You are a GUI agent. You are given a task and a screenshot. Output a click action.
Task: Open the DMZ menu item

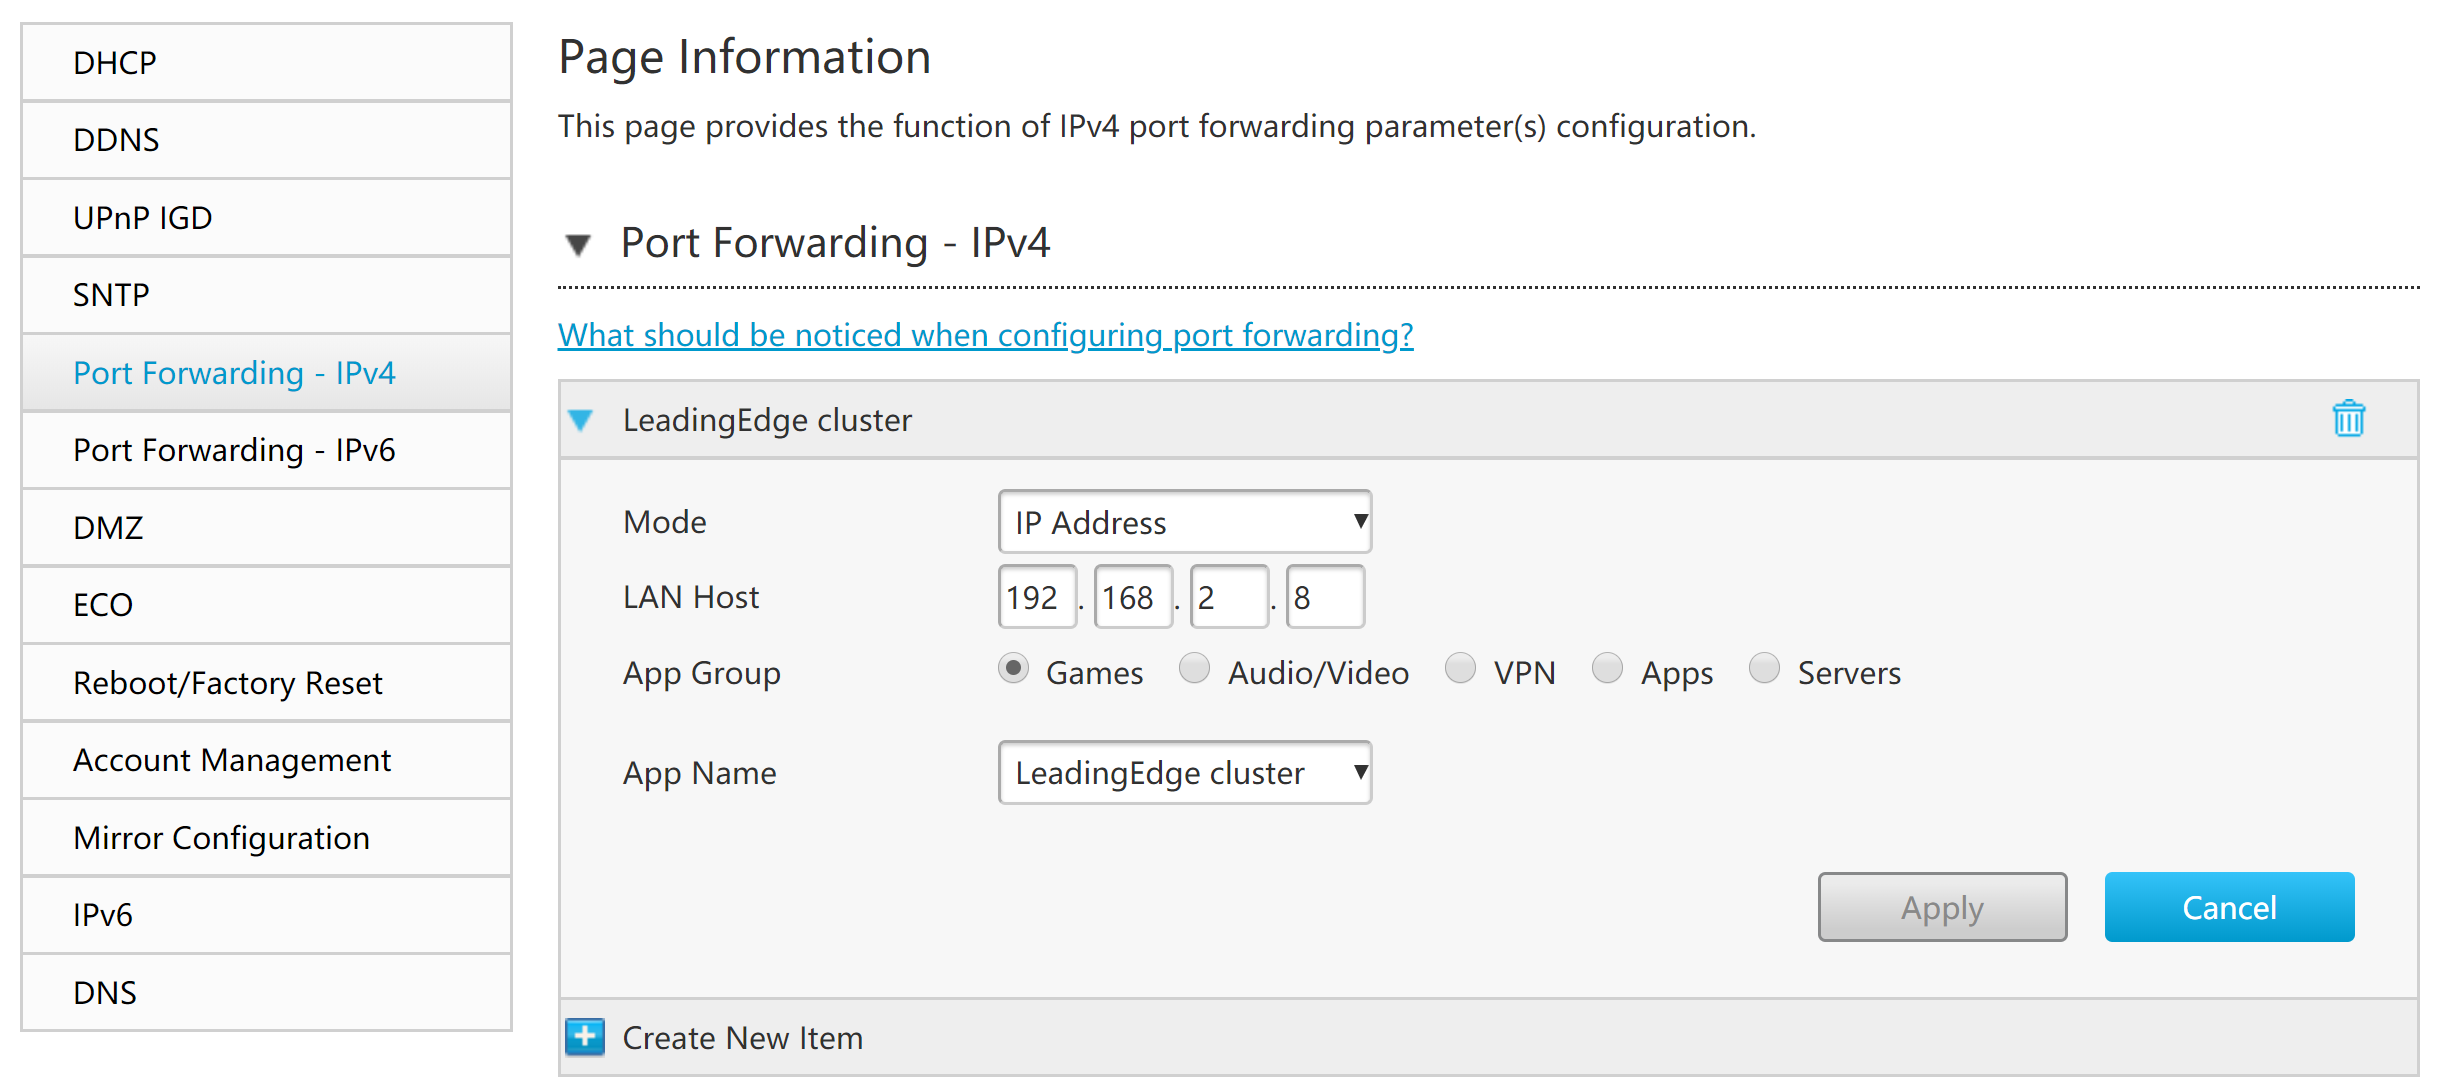pos(266,528)
